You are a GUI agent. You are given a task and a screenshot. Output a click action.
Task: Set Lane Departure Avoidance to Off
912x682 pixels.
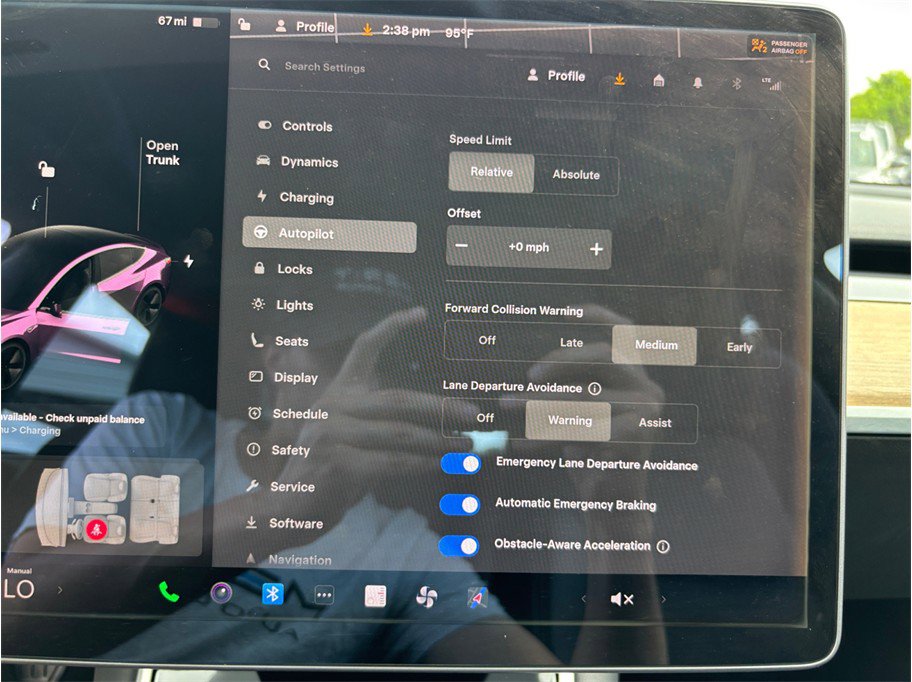coord(484,417)
